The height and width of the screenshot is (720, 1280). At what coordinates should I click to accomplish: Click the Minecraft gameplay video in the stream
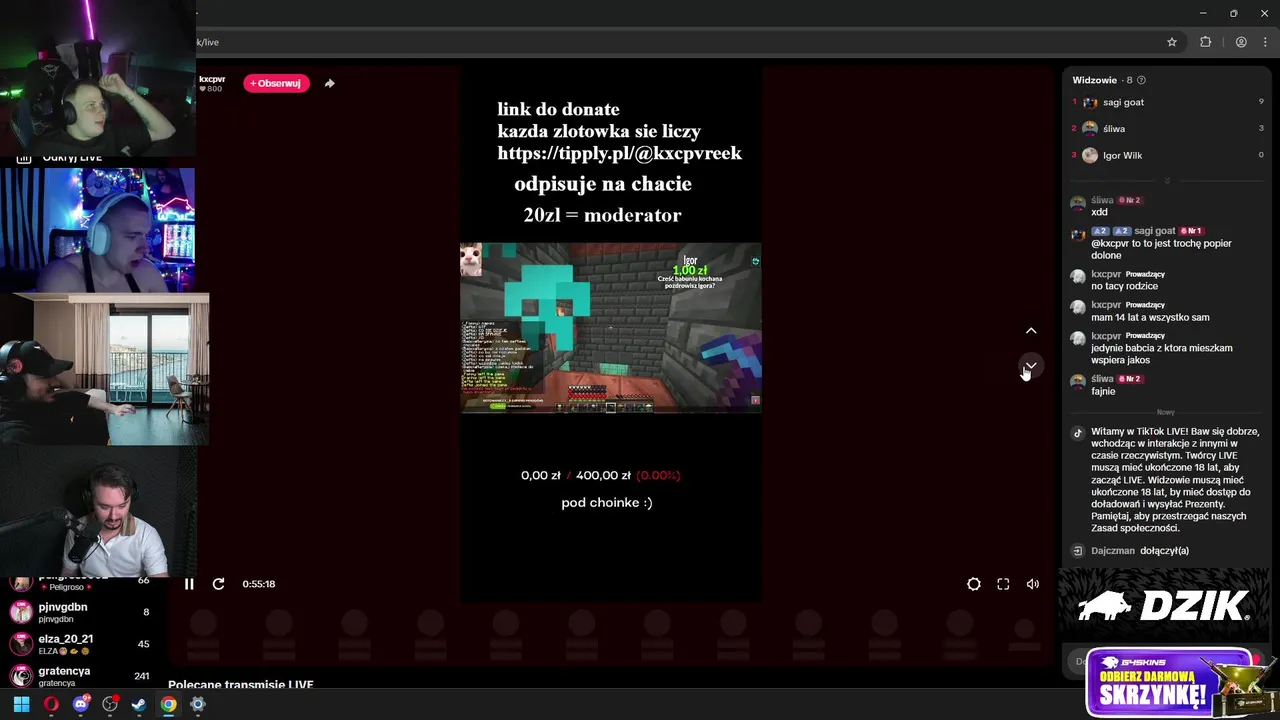(x=610, y=327)
